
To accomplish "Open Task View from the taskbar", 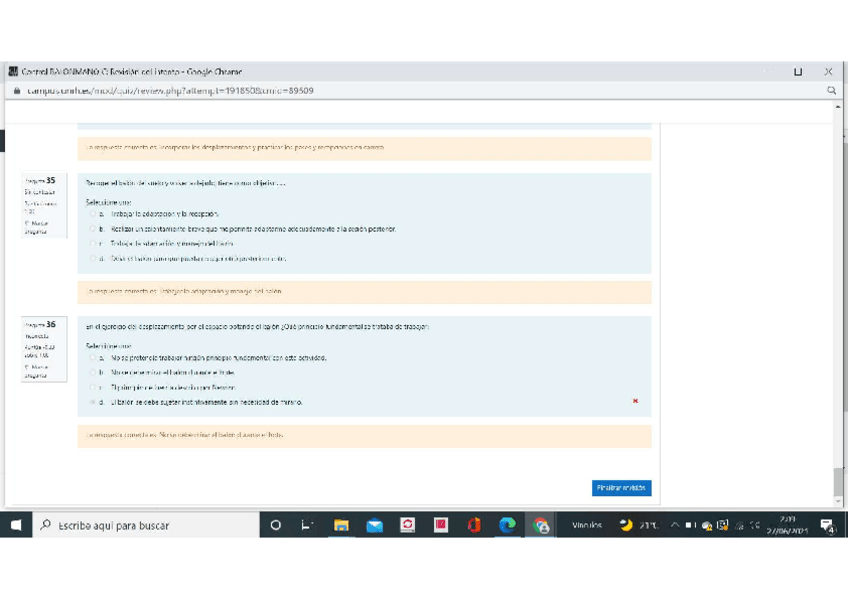I will click(x=307, y=525).
